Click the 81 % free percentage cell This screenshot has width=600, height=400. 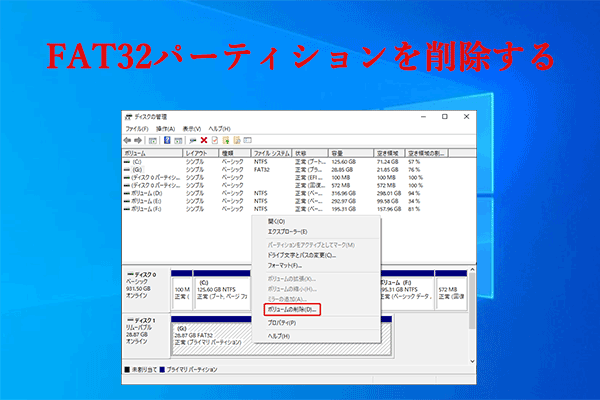click(x=414, y=209)
